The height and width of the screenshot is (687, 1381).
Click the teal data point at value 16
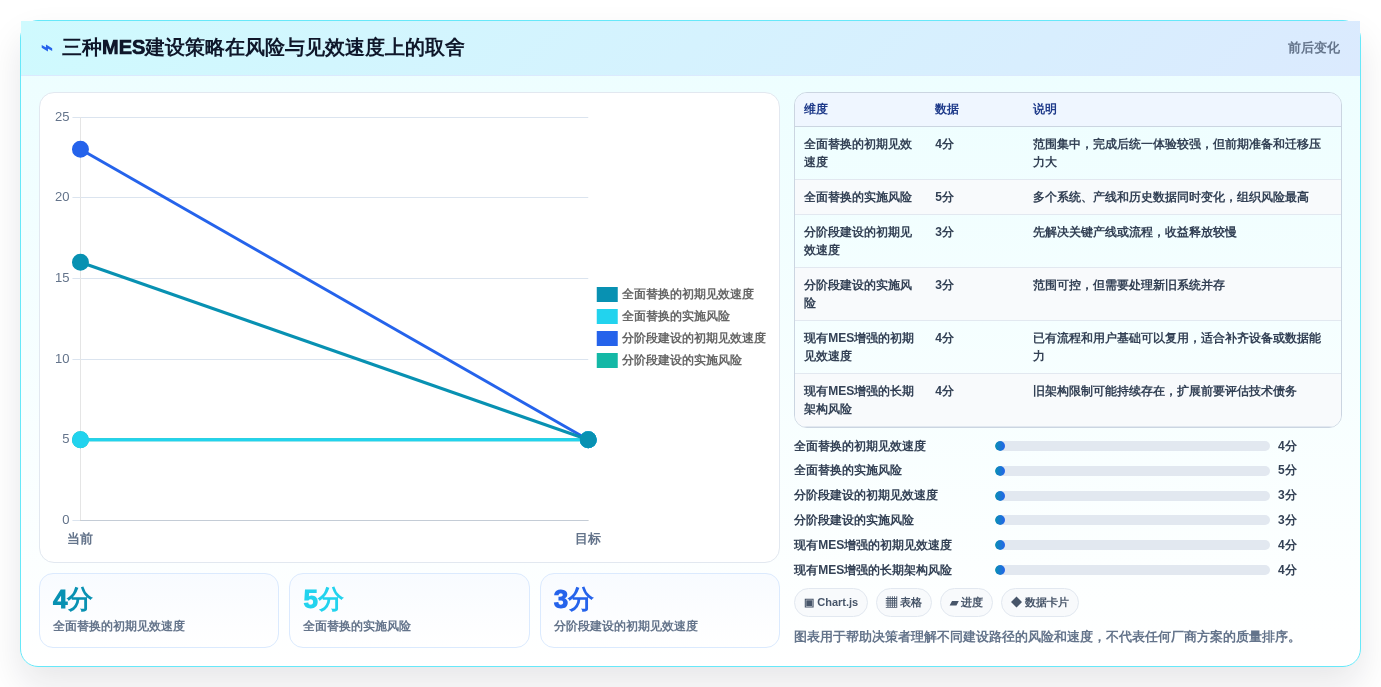pos(80,262)
